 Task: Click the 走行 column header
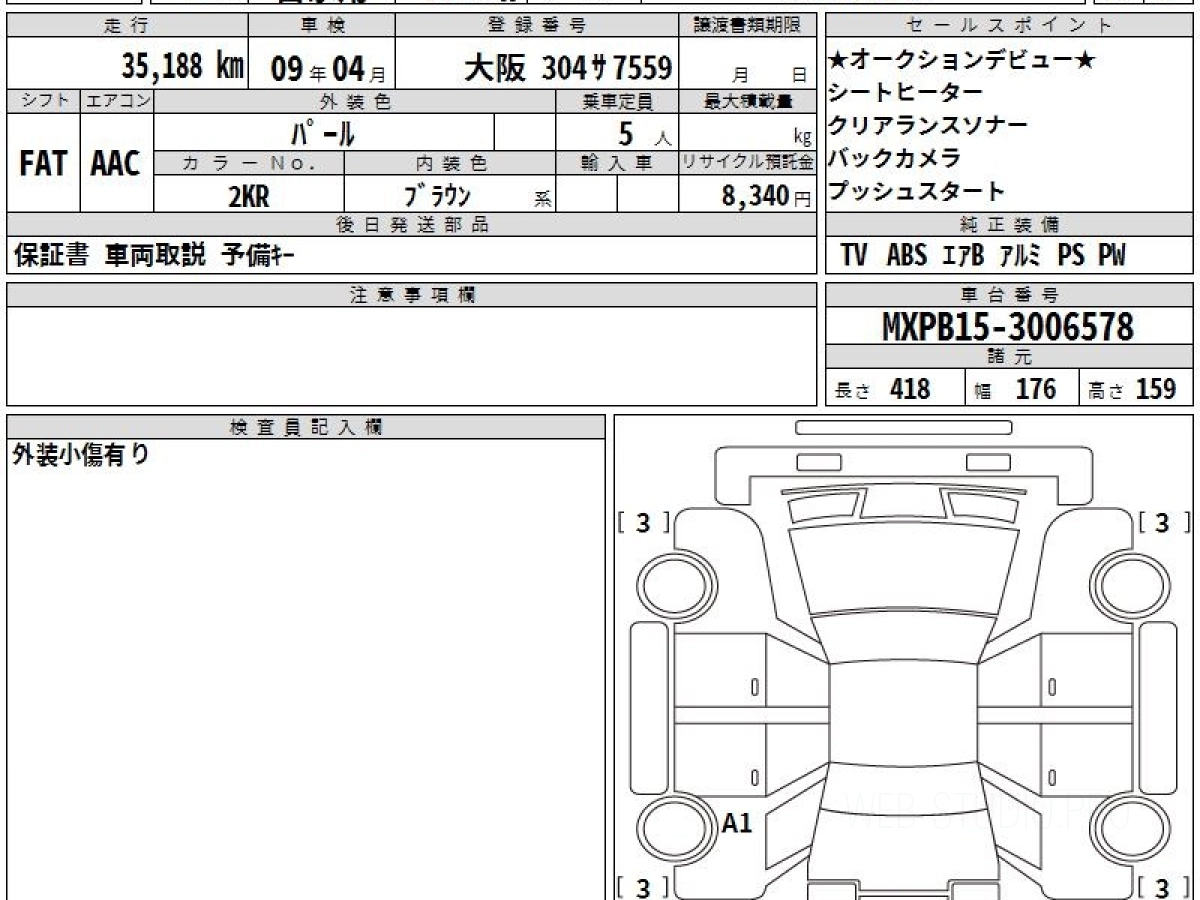tap(126, 26)
